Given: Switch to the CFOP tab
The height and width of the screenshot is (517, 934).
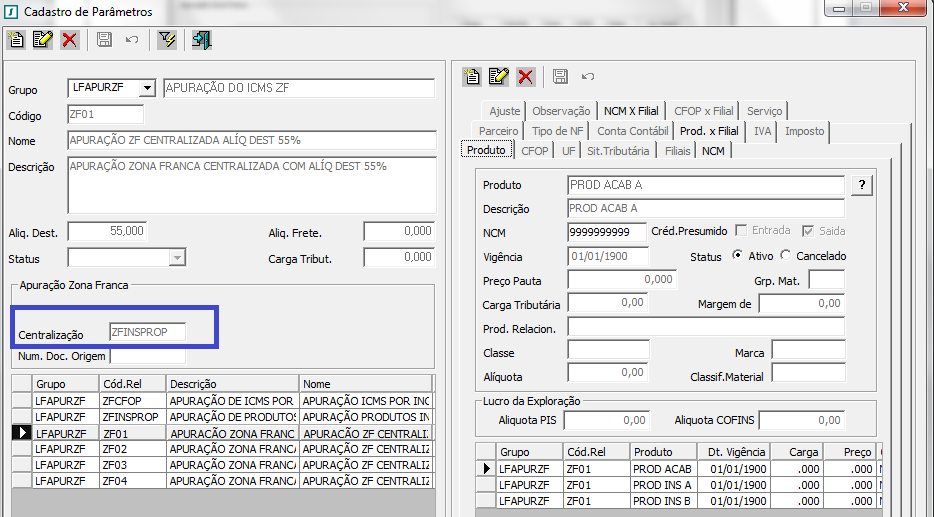Looking at the screenshot, I should [x=534, y=151].
